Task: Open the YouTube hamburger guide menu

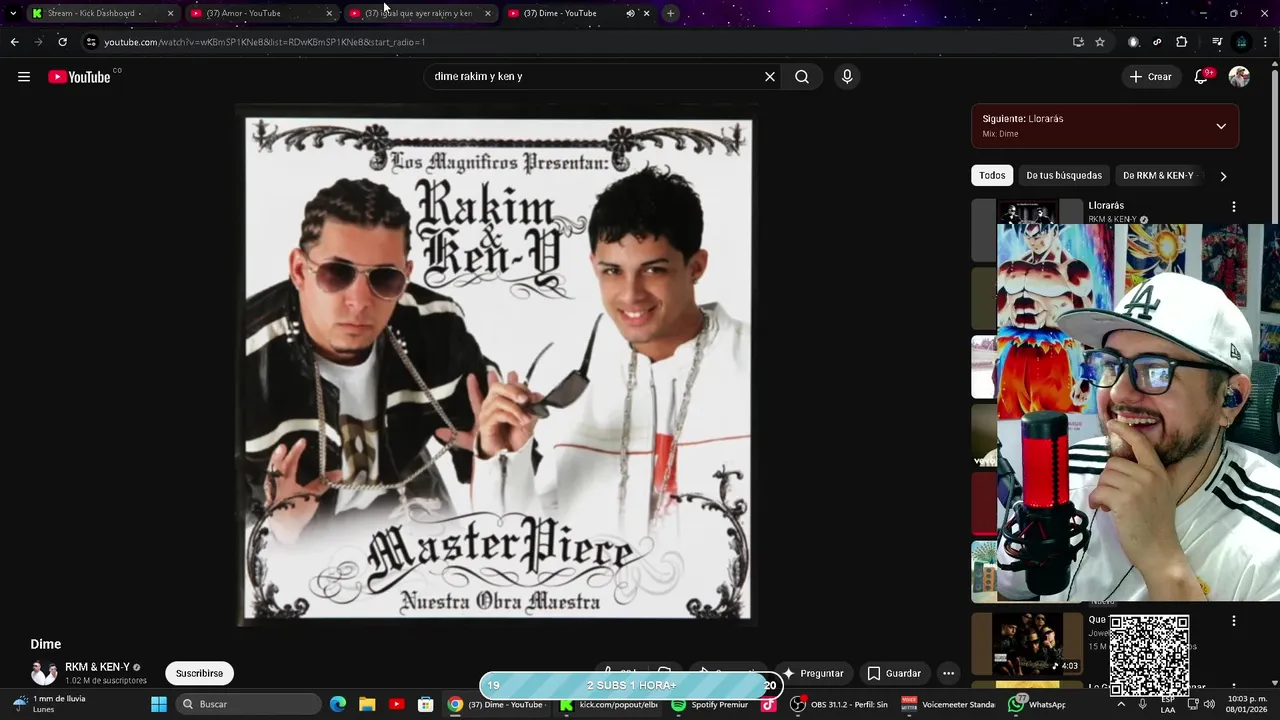Action: coord(24,77)
